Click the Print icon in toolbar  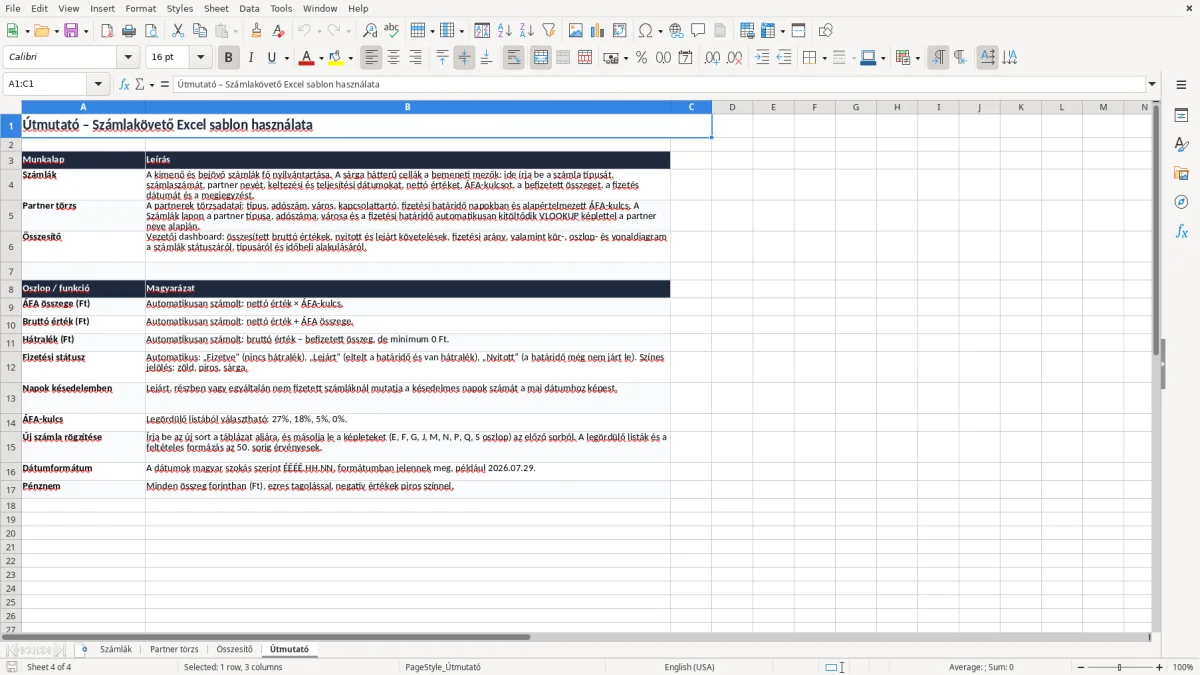(x=129, y=31)
